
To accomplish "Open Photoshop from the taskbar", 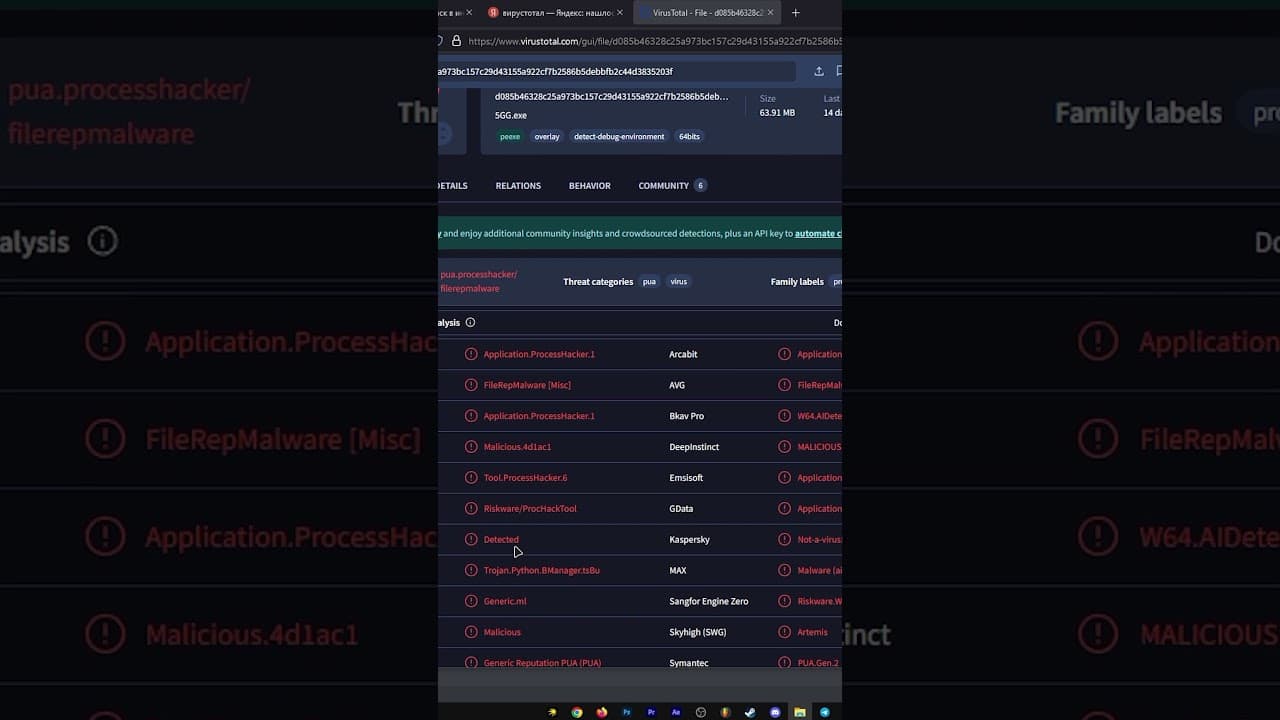I will click(x=627, y=712).
